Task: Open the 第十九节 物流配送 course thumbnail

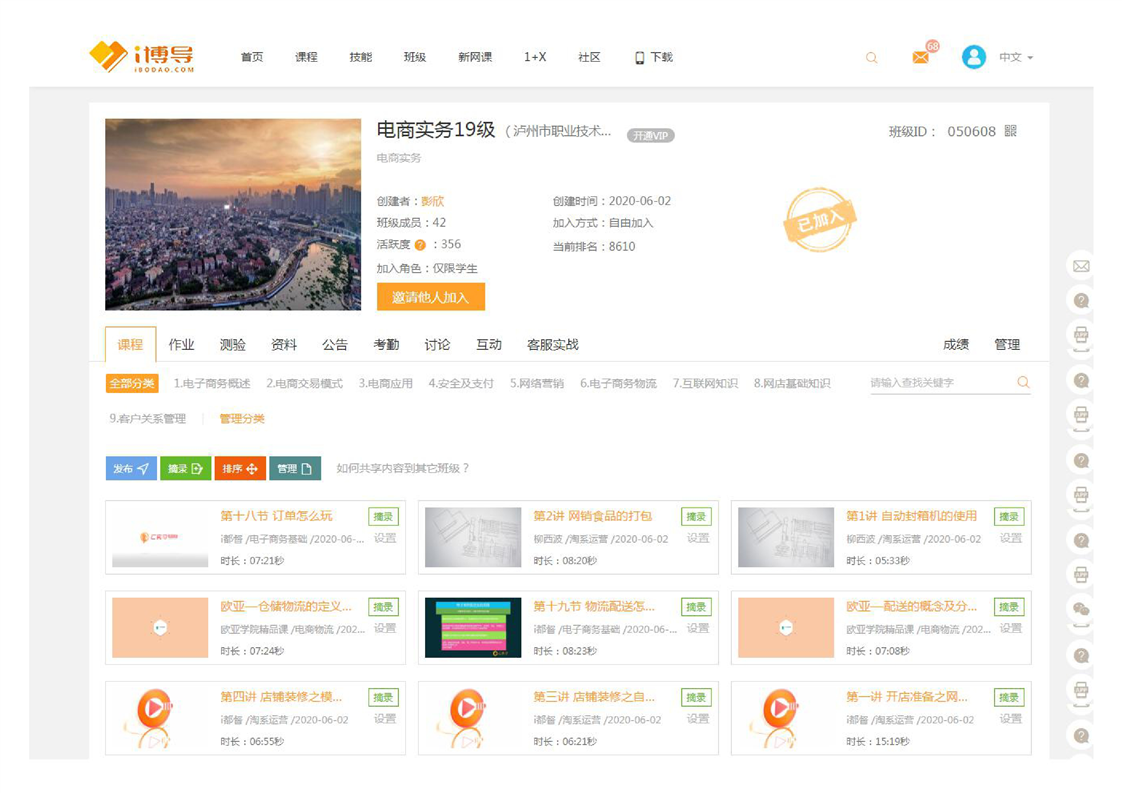Action: coord(473,628)
